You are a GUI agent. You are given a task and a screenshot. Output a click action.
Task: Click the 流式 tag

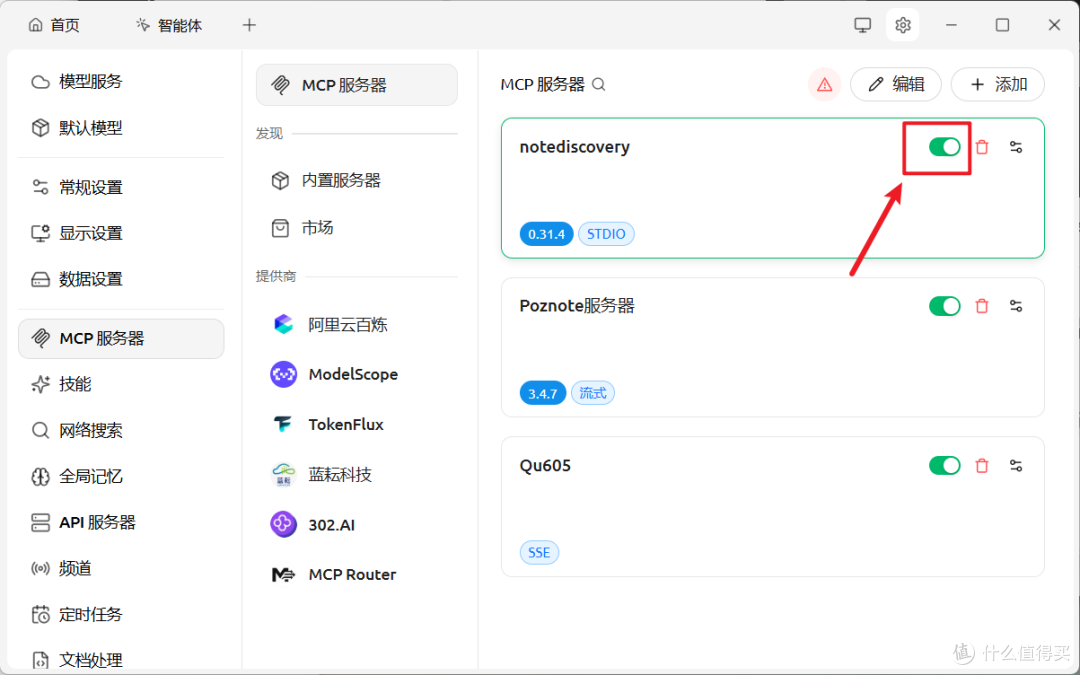592,393
